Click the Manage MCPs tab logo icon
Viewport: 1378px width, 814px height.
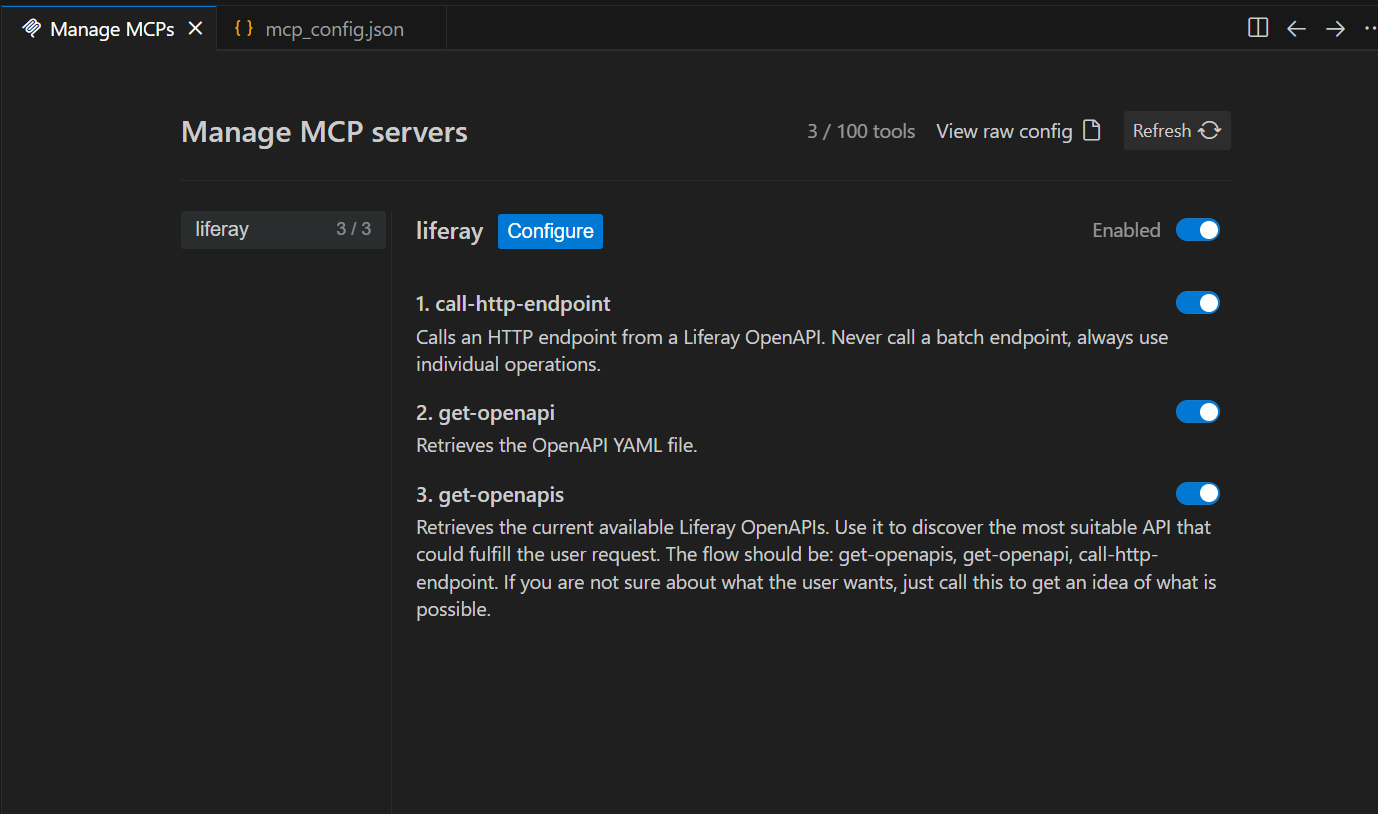pyautogui.click(x=31, y=28)
